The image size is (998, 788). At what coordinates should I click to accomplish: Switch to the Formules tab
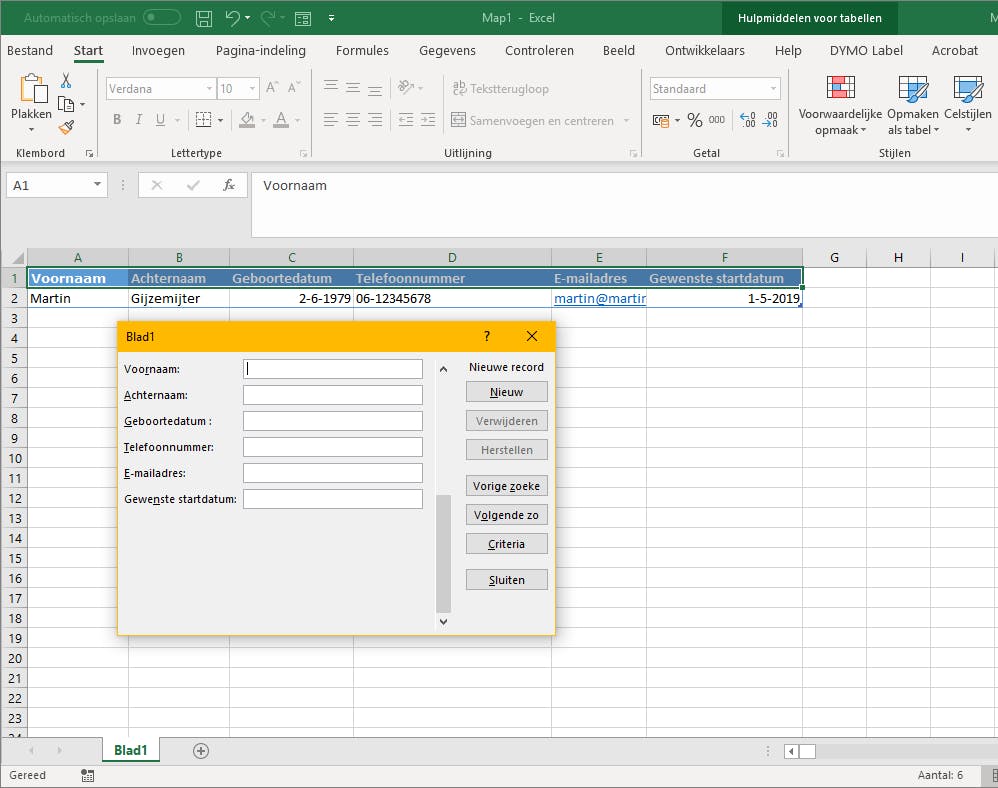tap(362, 51)
